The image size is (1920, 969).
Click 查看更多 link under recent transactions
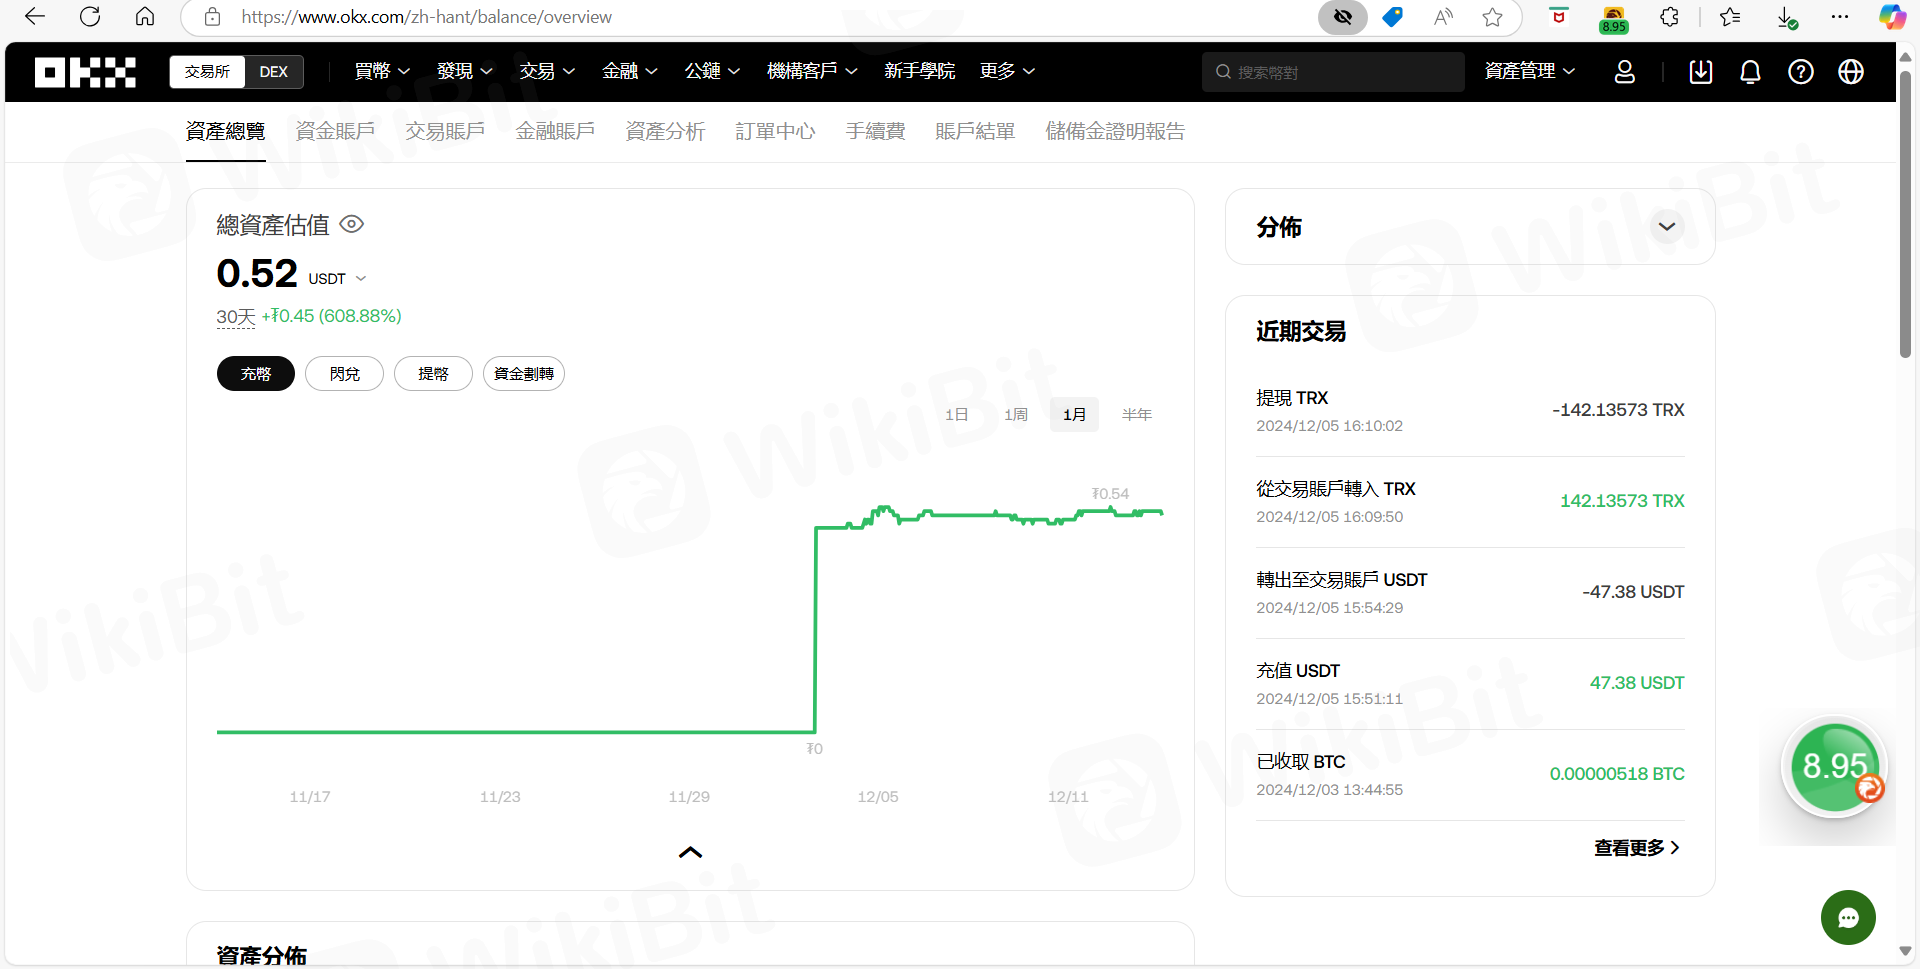coord(1636,848)
